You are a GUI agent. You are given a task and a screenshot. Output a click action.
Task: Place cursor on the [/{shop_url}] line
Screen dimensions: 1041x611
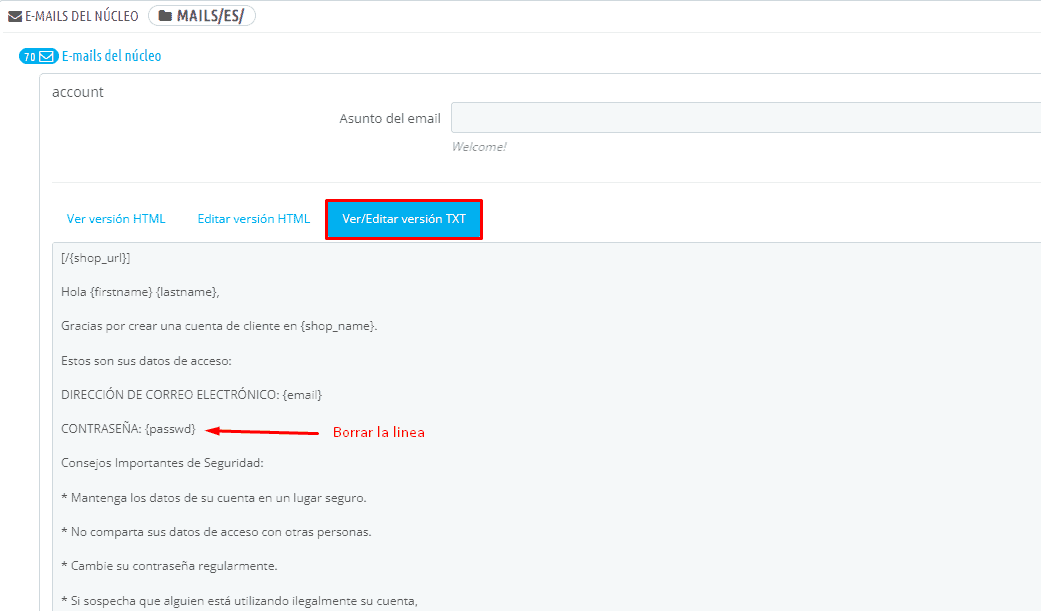[x=96, y=258]
